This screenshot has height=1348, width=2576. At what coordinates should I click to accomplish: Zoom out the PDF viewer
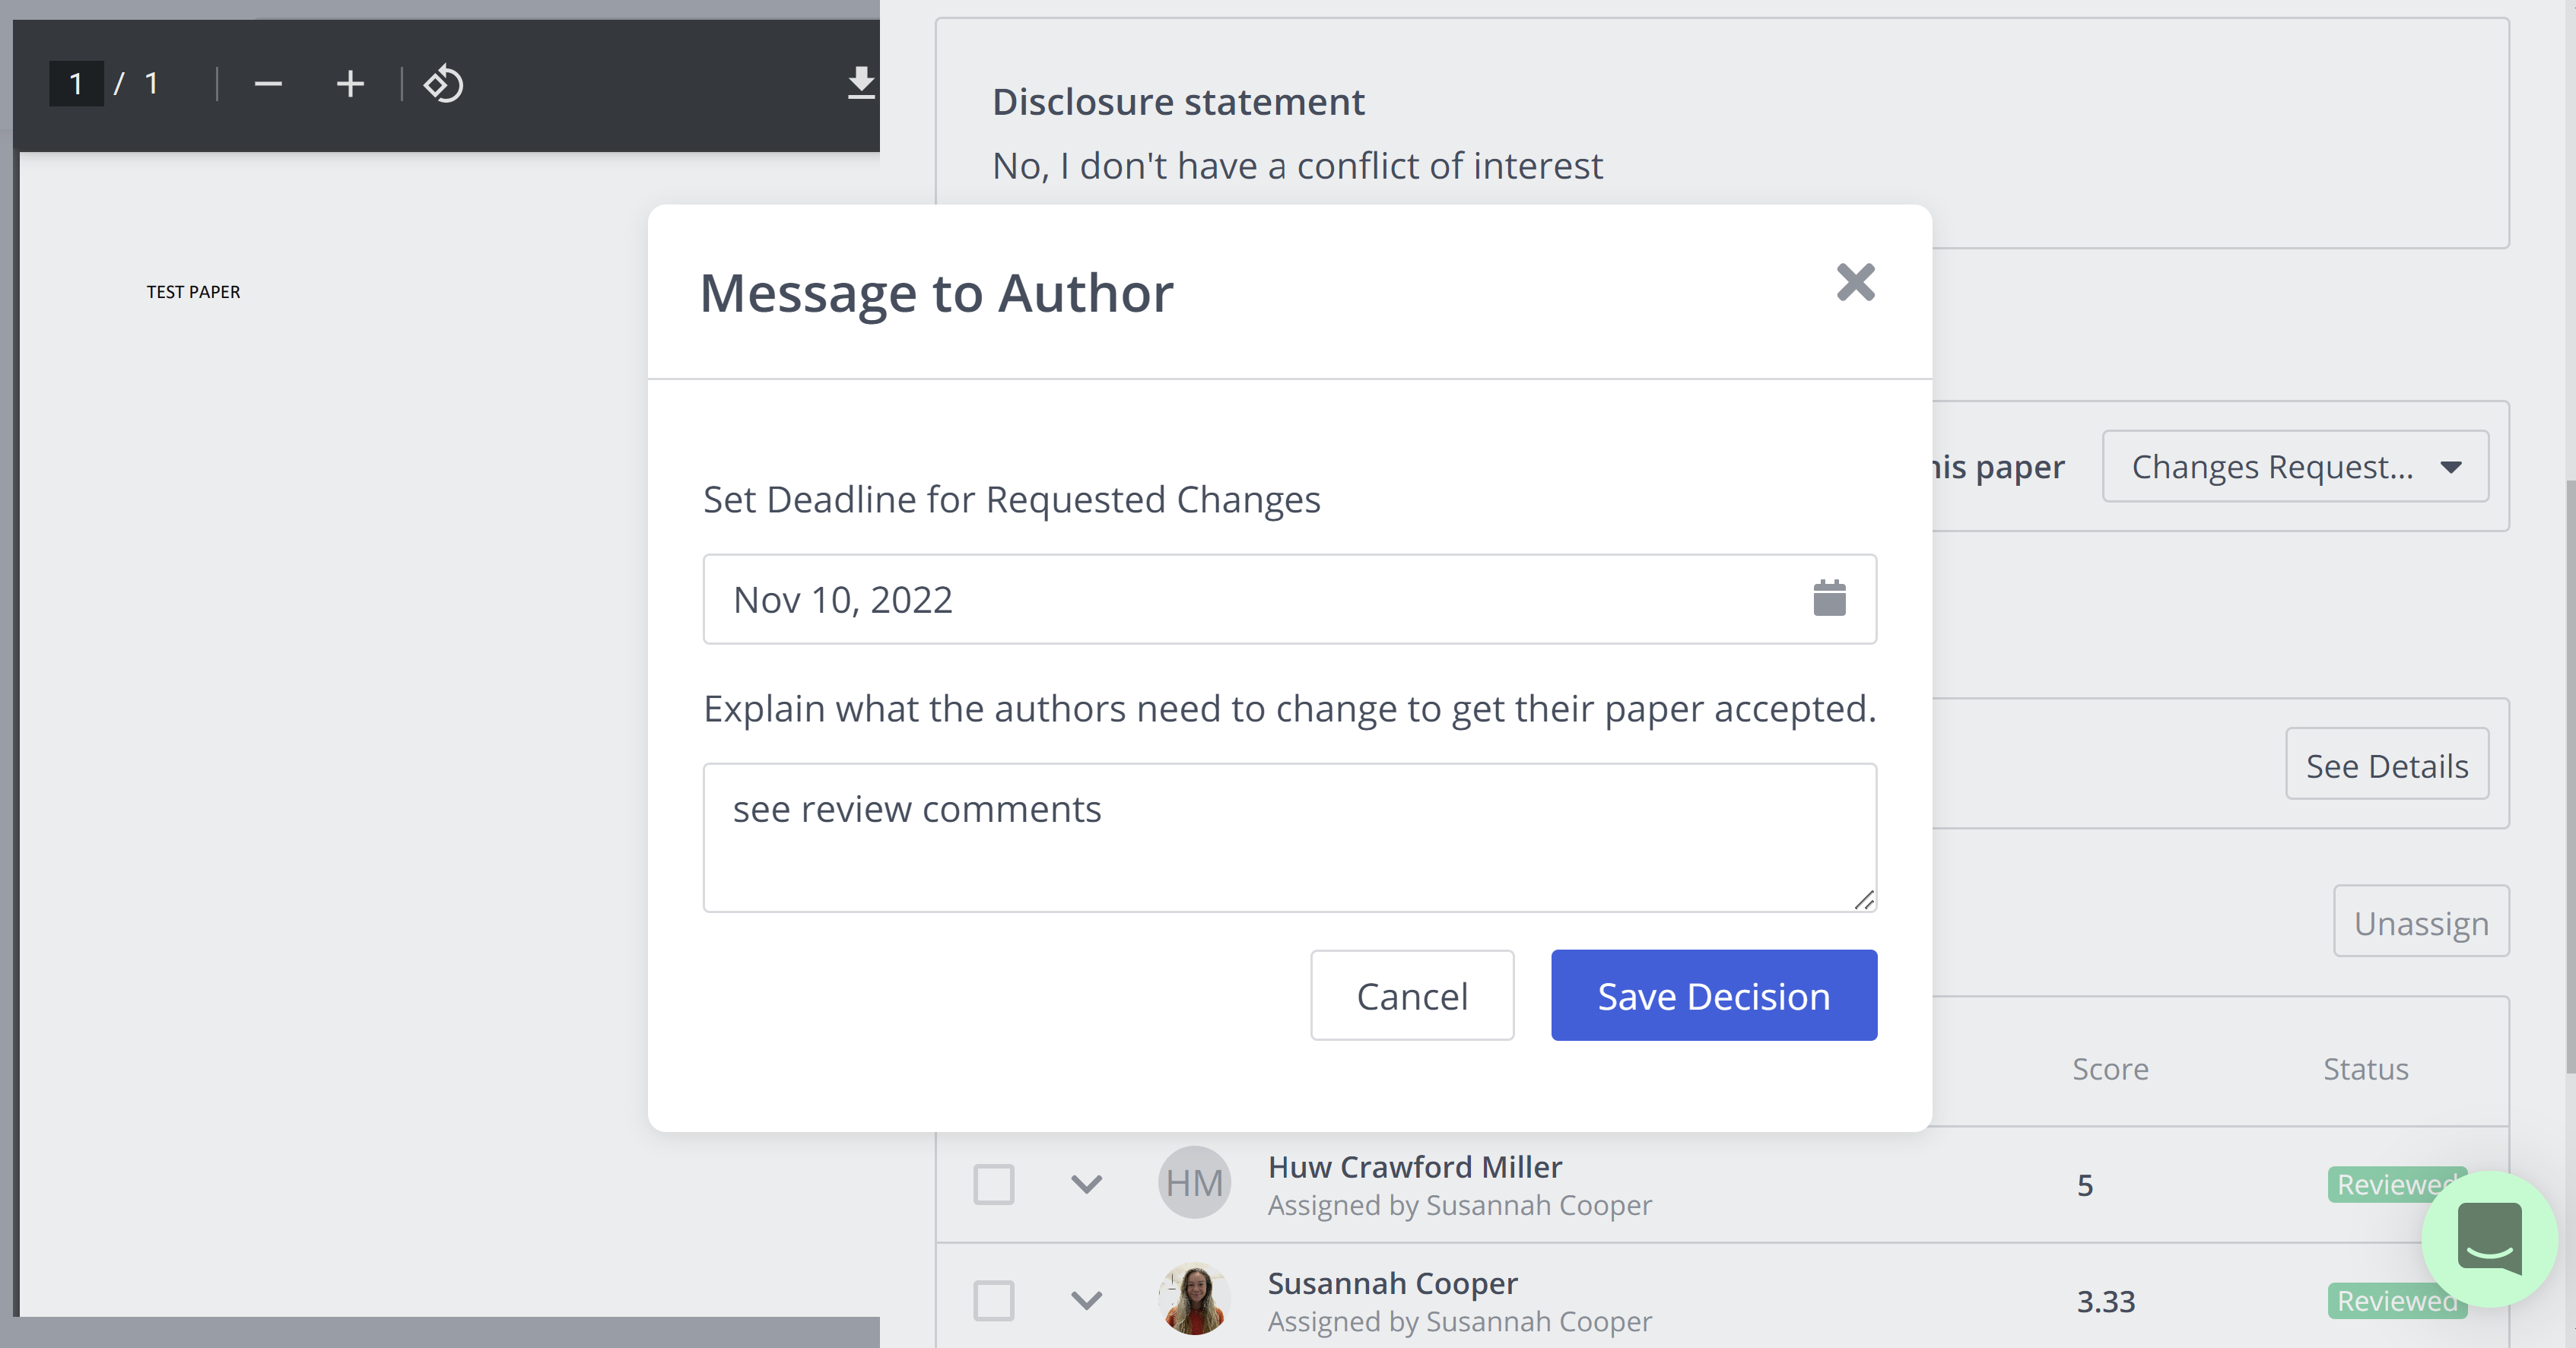coord(268,84)
